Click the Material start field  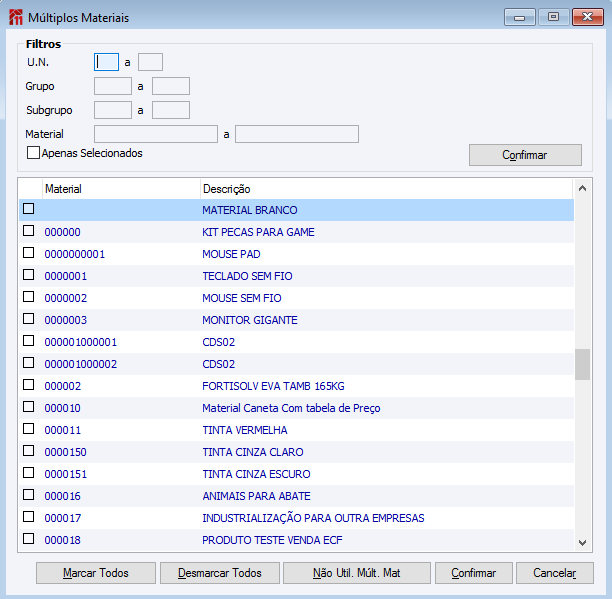point(156,134)
